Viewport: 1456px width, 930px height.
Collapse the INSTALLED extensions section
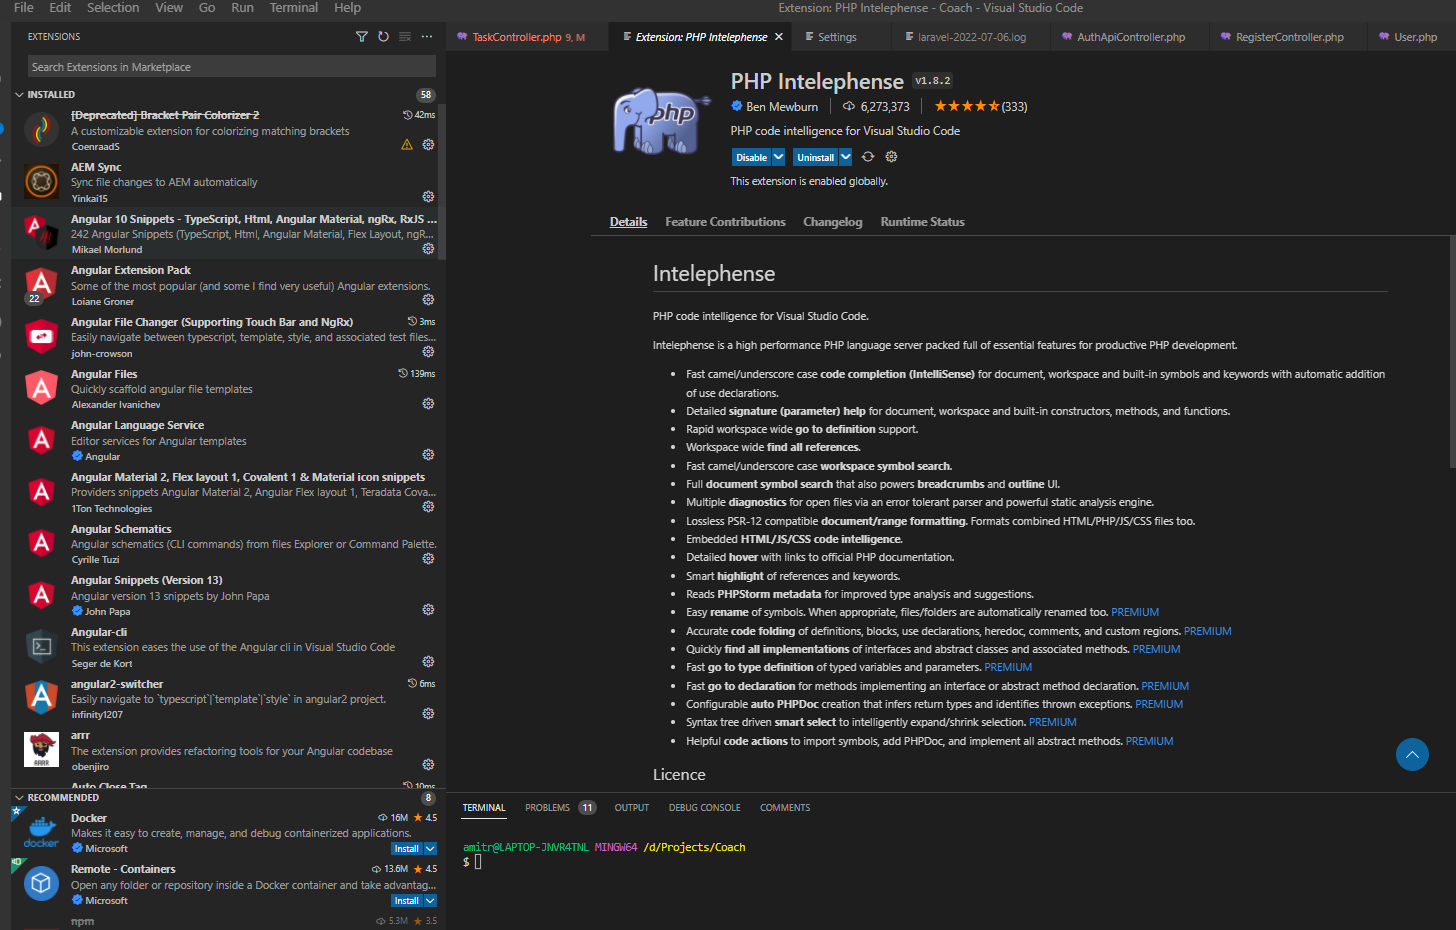18,94
